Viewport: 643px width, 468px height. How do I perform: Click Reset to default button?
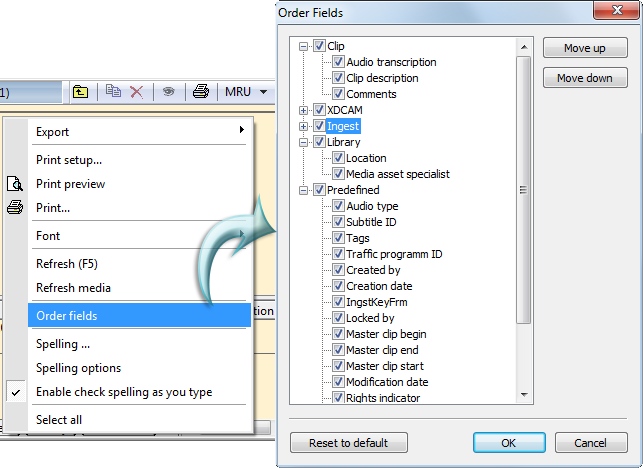pos(349,443)
